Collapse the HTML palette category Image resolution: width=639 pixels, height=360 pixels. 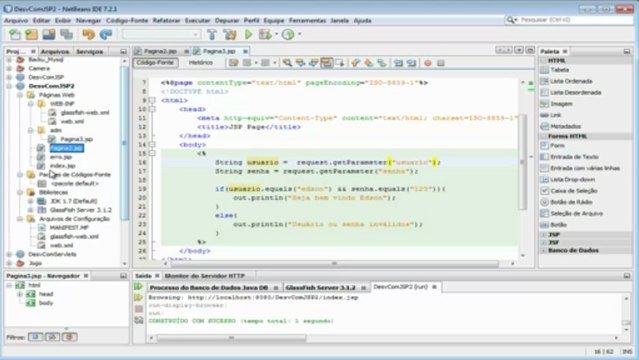point(544,61)
